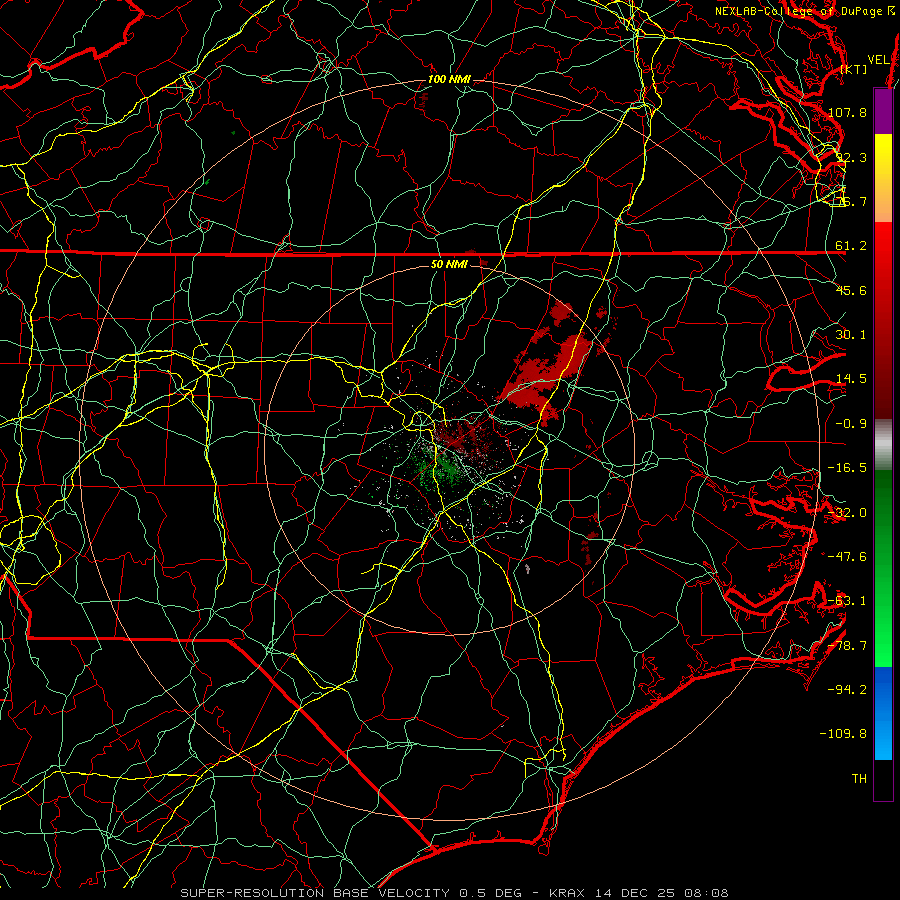Click the [KT] units label
Viewport: 900px width, 900px height.
(x=853, y=69)
